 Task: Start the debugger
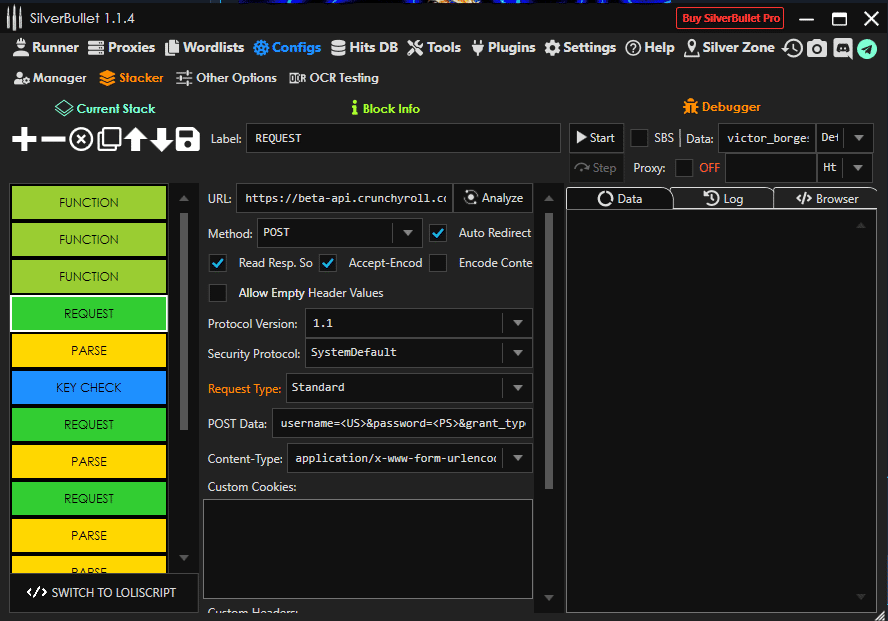[596, 138]
